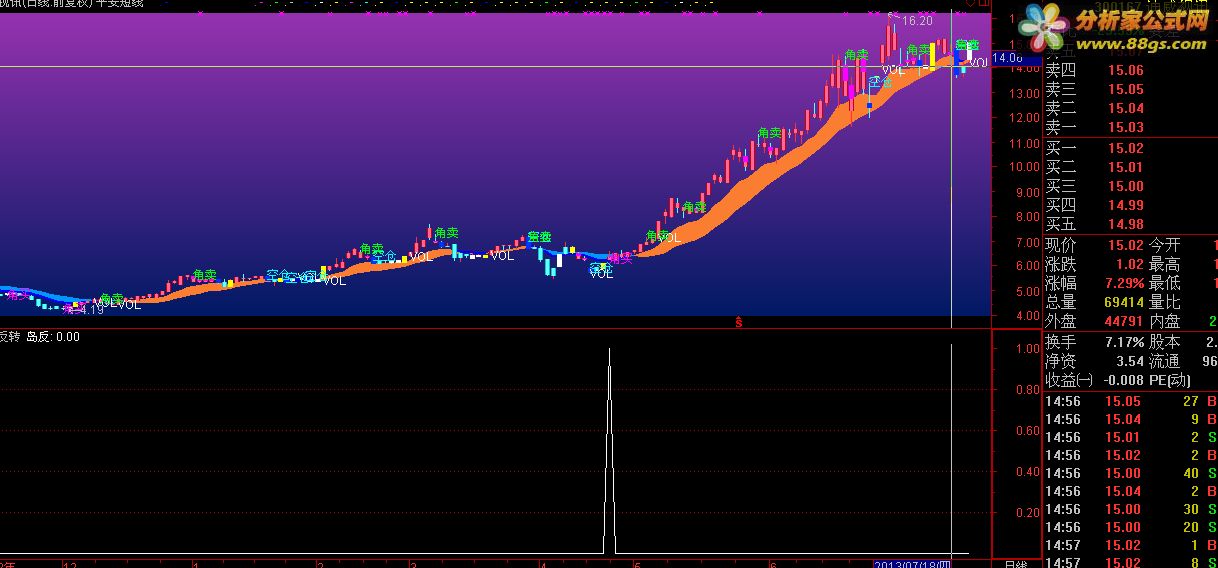This screenshot has height=568, width=1218.
Task: Click the 最低 label
Action: click(x=1164, y=283)
